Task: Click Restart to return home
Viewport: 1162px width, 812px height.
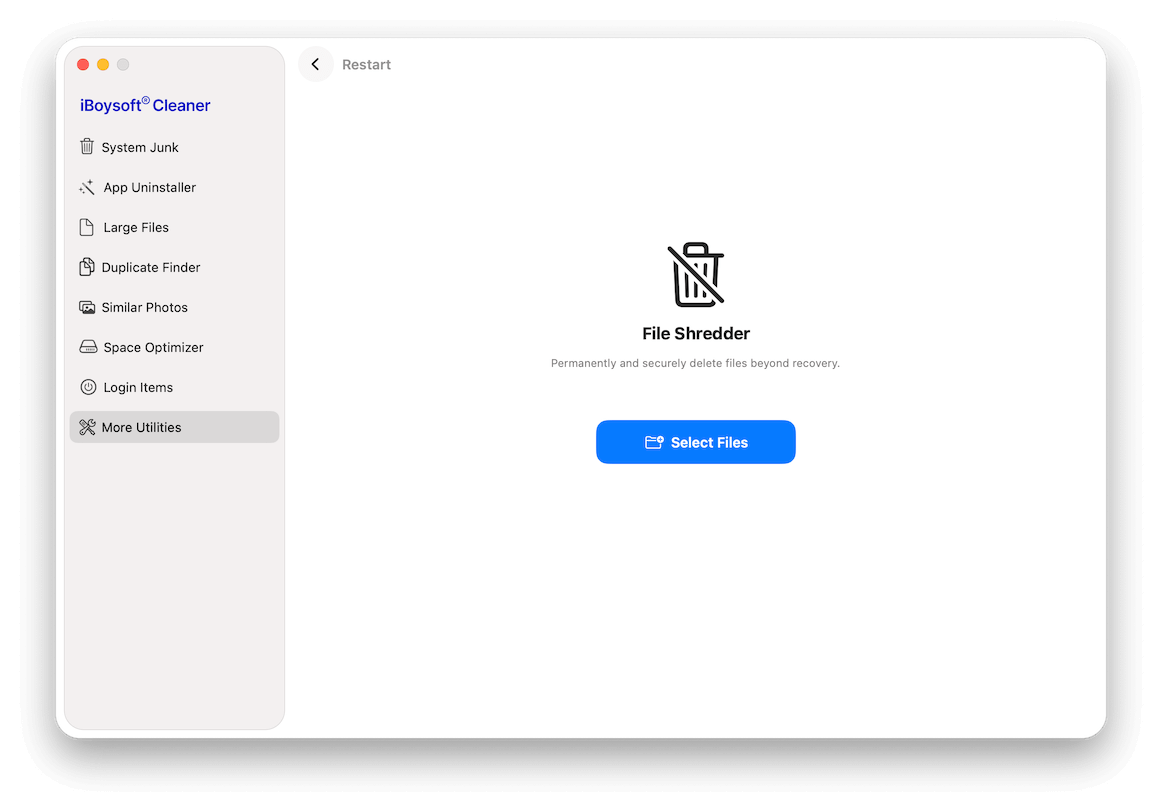Action: pyautogui.click(x=366, y=64)
